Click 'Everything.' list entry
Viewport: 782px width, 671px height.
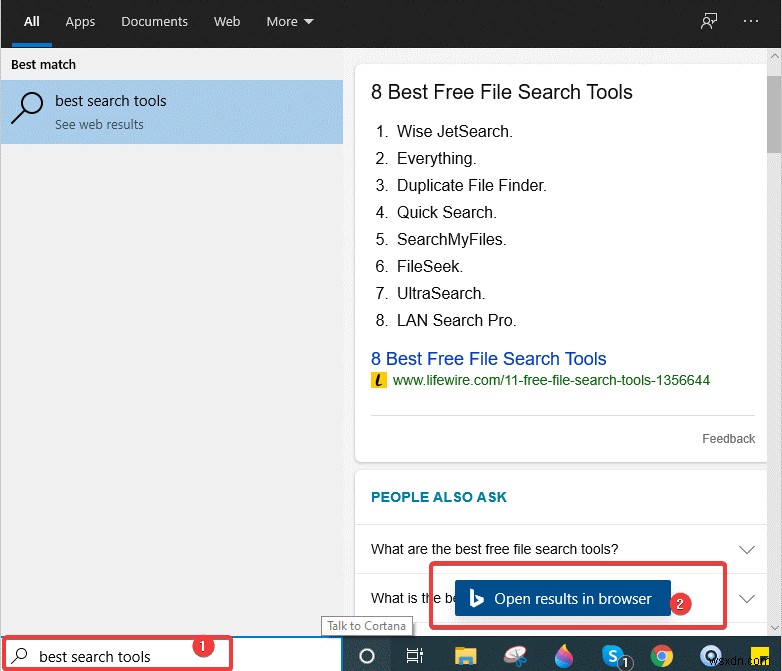point(436,159)
